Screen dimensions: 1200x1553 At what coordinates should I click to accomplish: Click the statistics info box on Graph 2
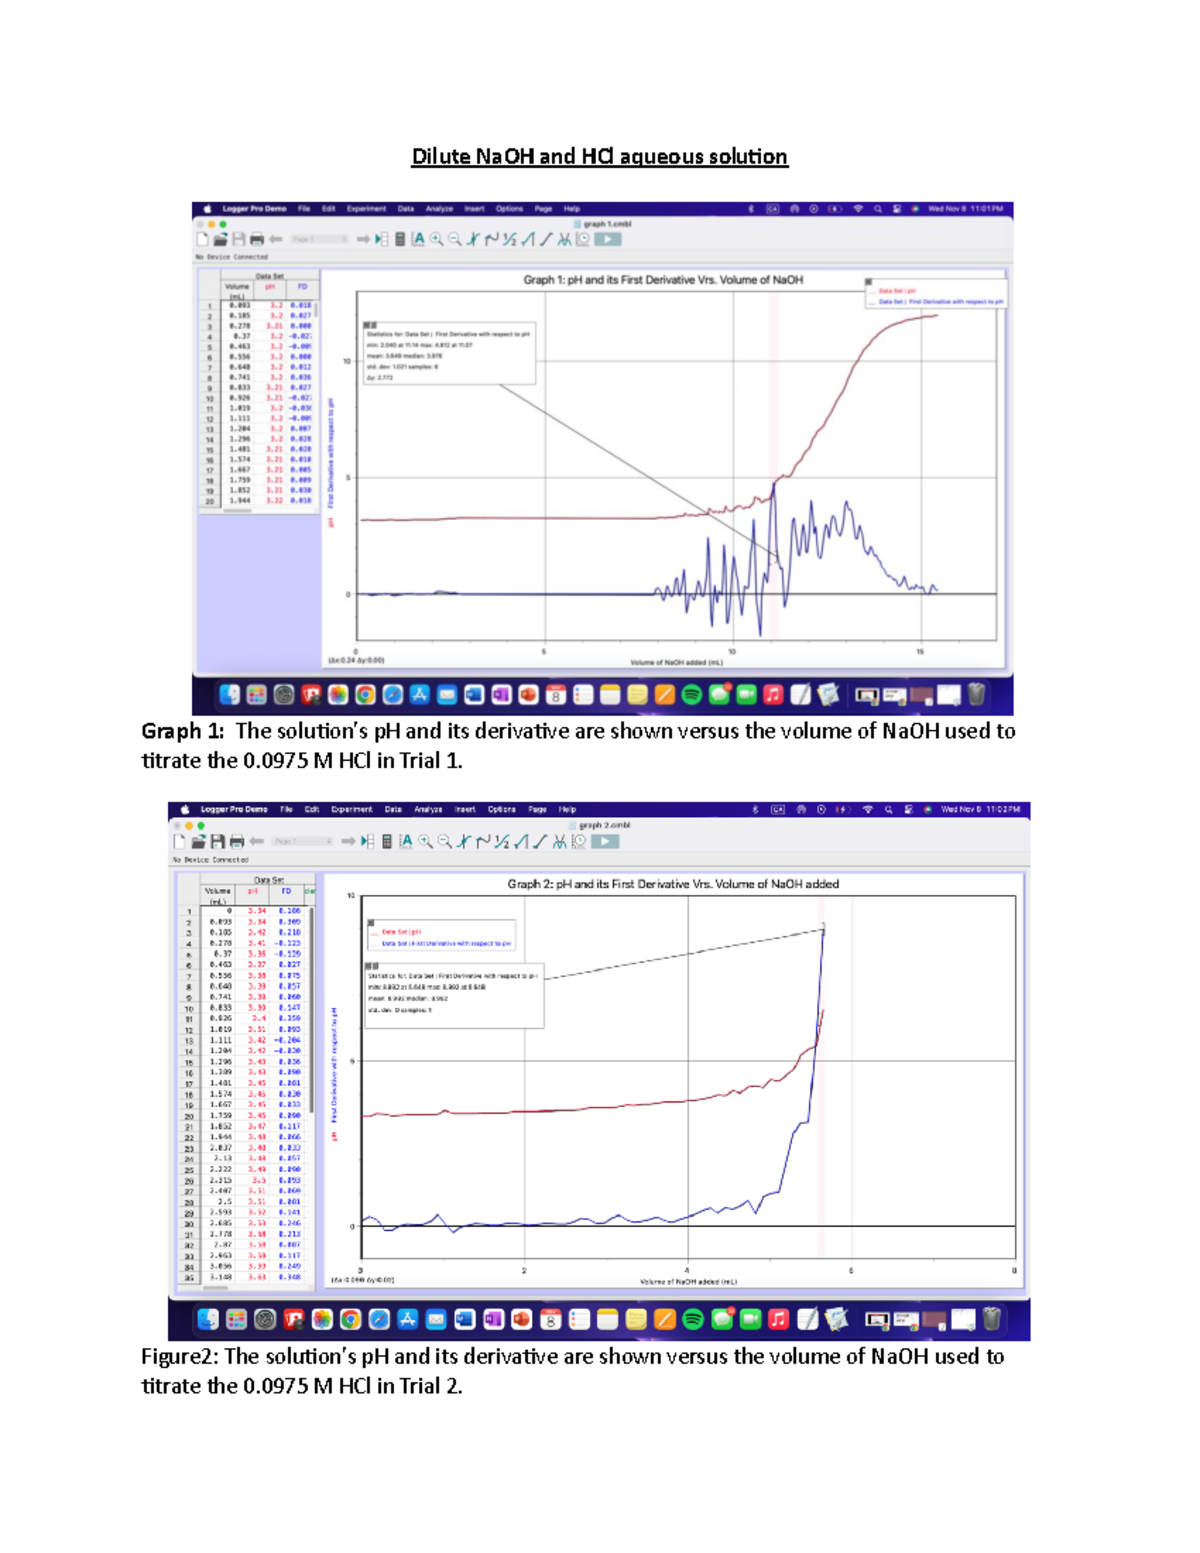[x=454, y=994]
